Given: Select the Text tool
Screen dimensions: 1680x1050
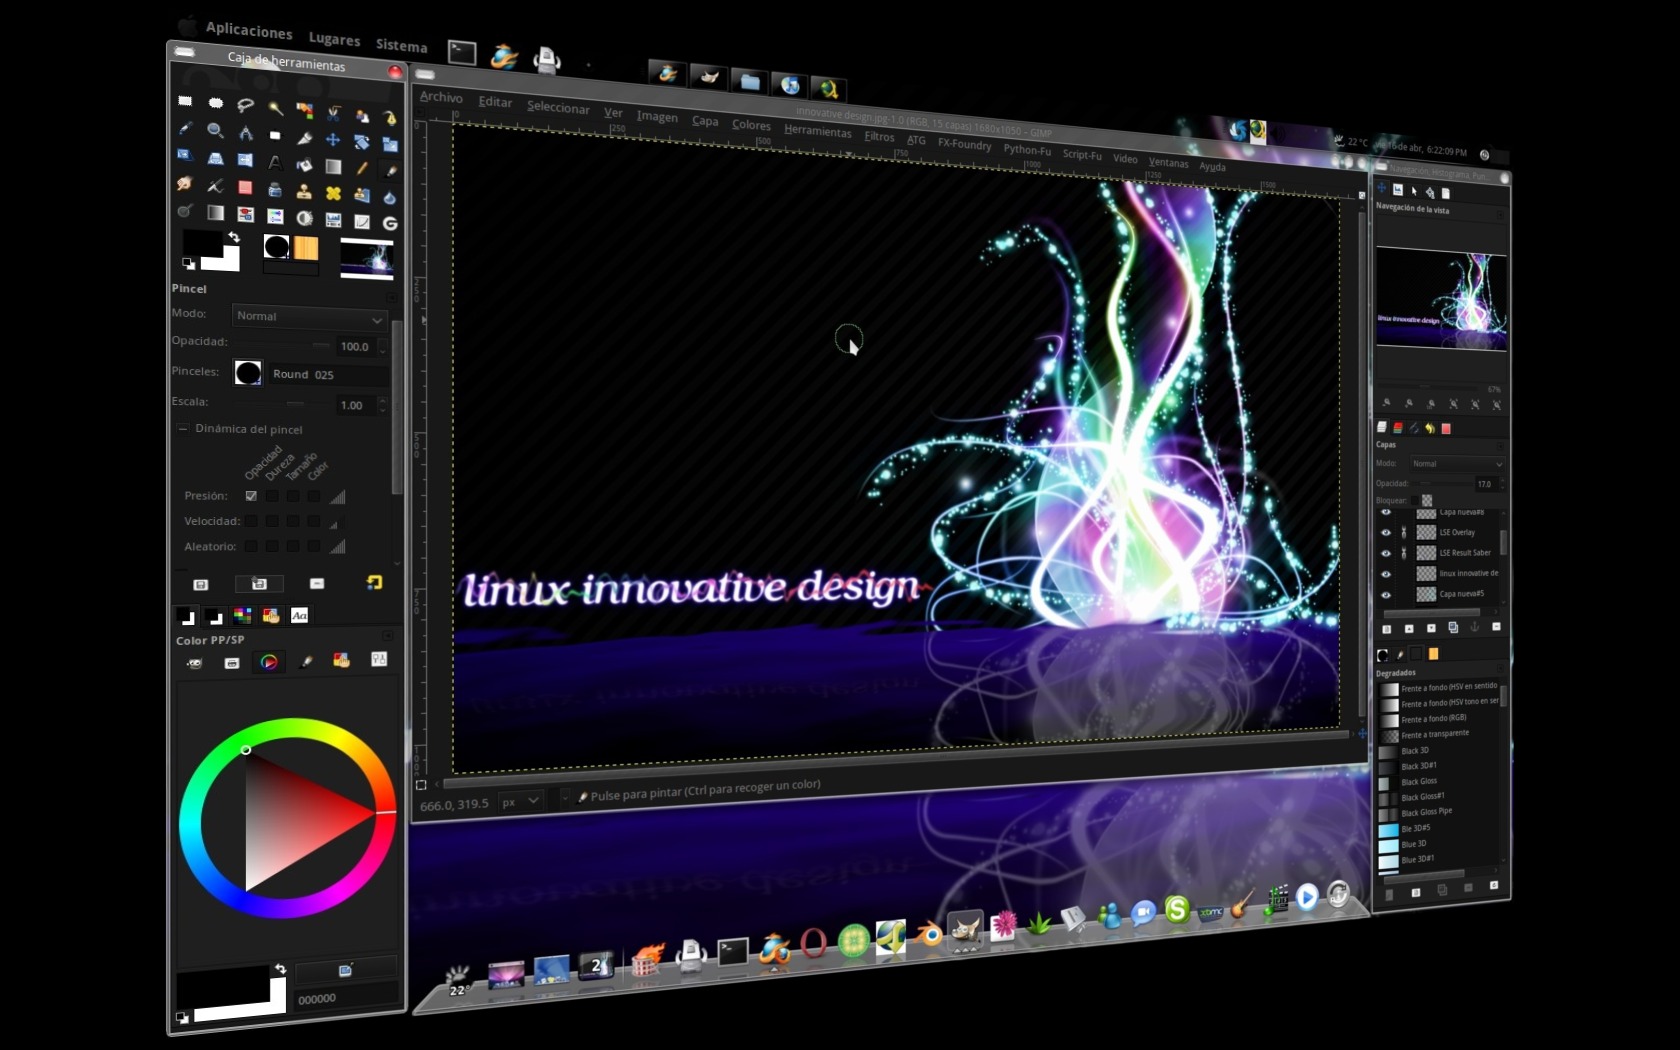Looking at the screenshot, I should 275,162.
